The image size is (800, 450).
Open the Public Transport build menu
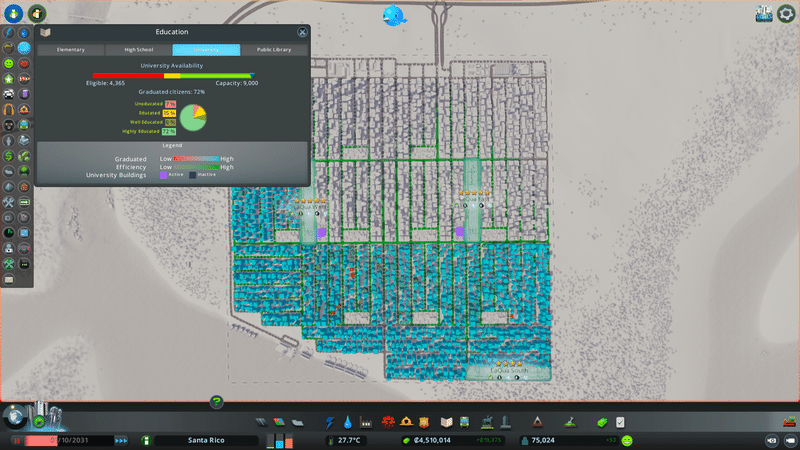point(465,422)
